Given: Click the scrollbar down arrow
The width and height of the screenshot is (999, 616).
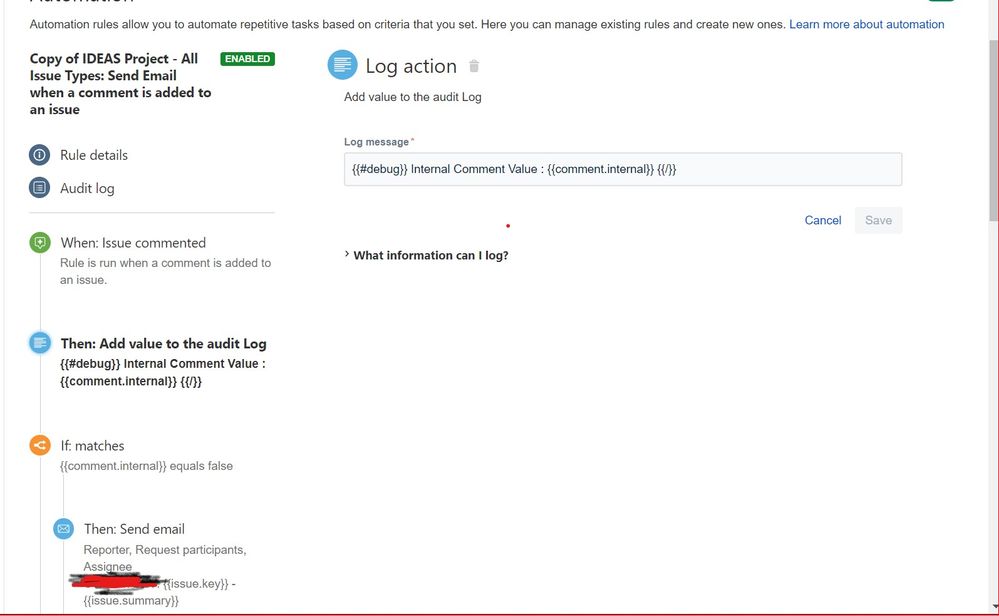Looking at the screenshot, I should (x=994, y=607).
